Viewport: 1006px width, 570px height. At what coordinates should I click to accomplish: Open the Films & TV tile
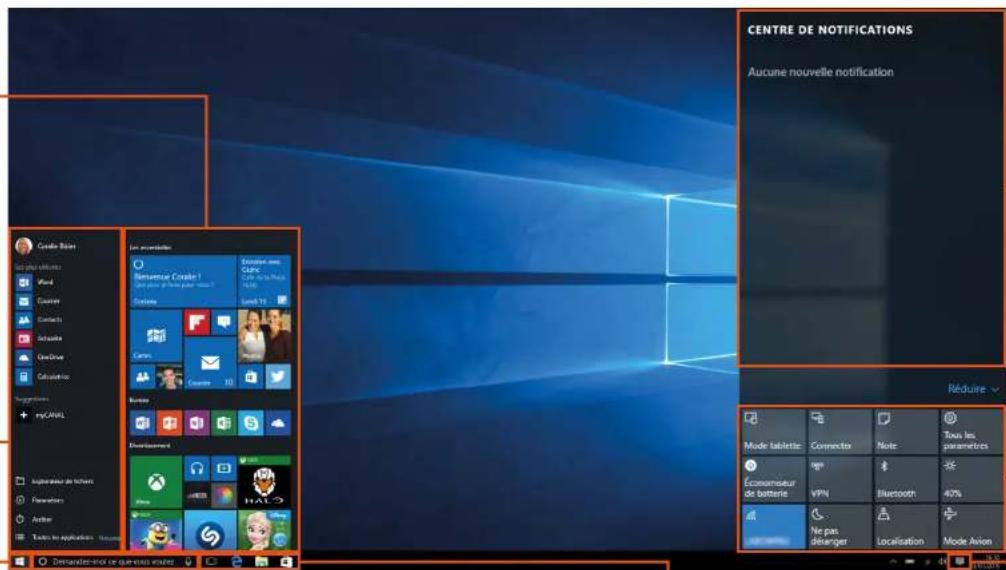pos(223,469)
